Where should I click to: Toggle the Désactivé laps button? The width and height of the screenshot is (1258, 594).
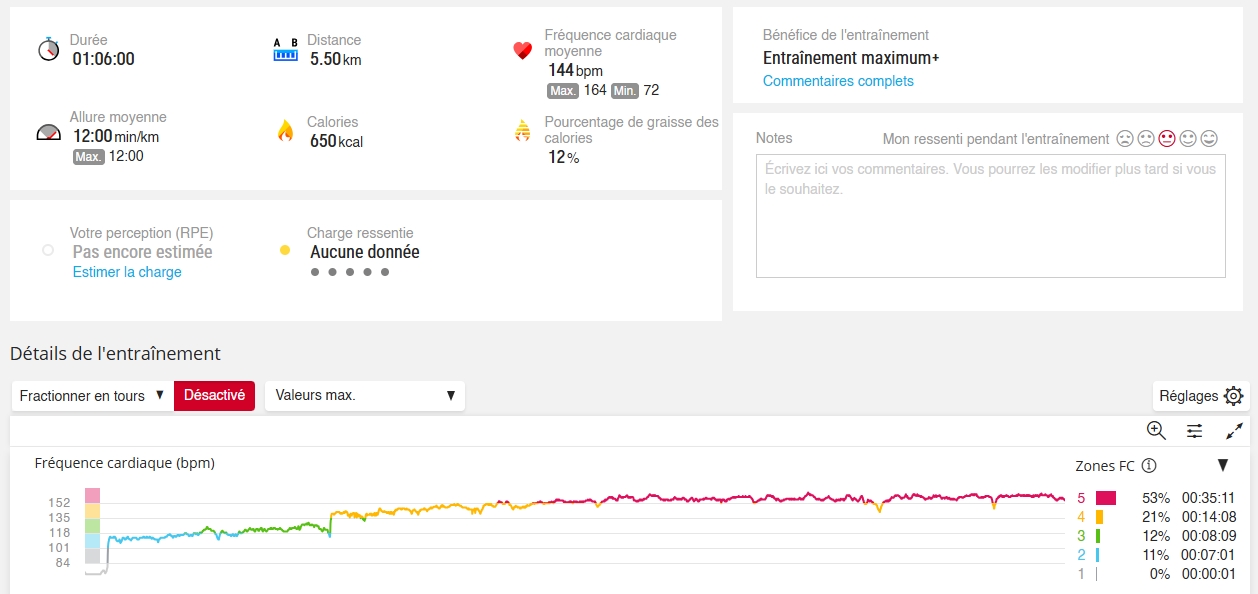(214, 395)
